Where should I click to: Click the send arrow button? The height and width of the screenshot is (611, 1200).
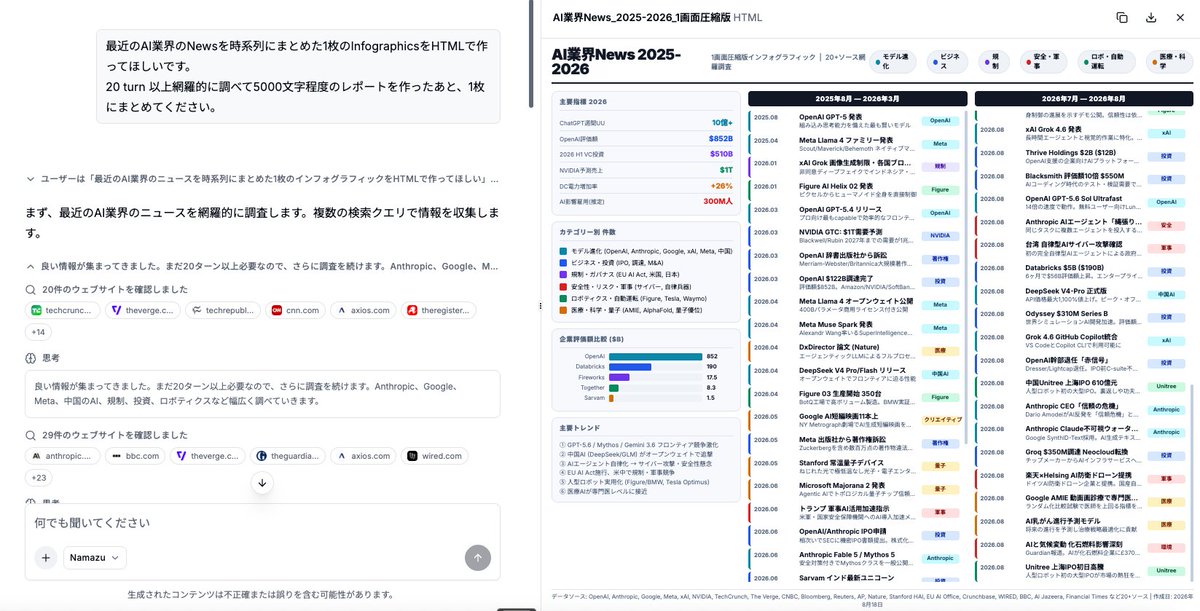click(477, 558)
